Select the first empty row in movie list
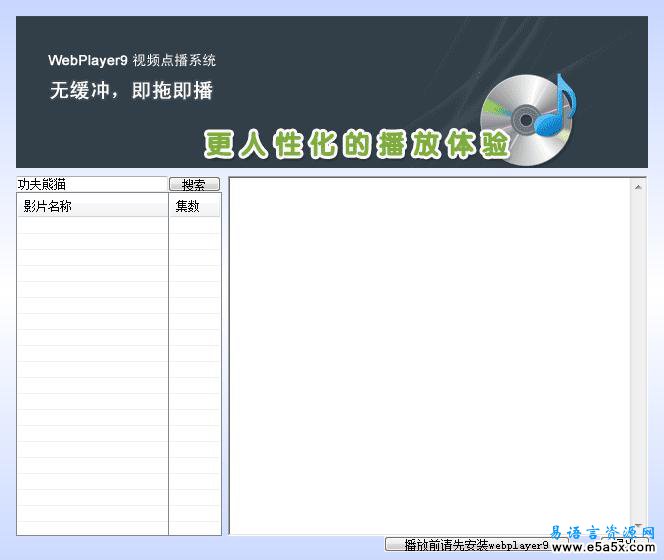 coord(92,225)
